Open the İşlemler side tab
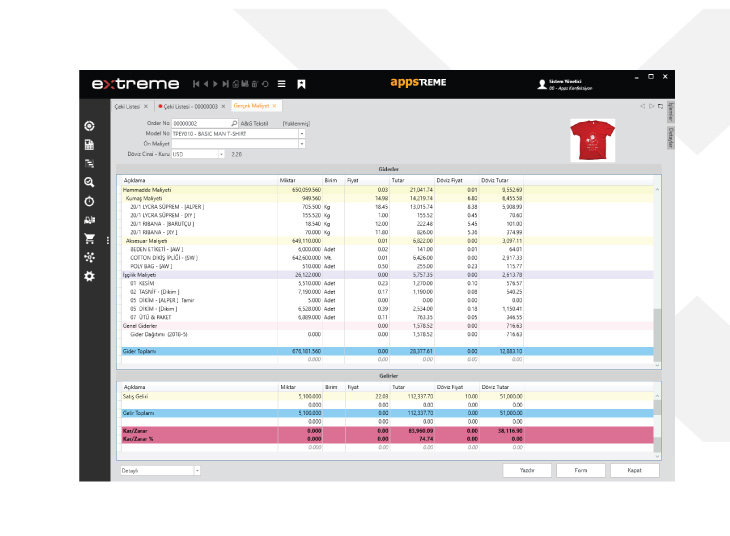The image size is (730, 536). (671, 112)
